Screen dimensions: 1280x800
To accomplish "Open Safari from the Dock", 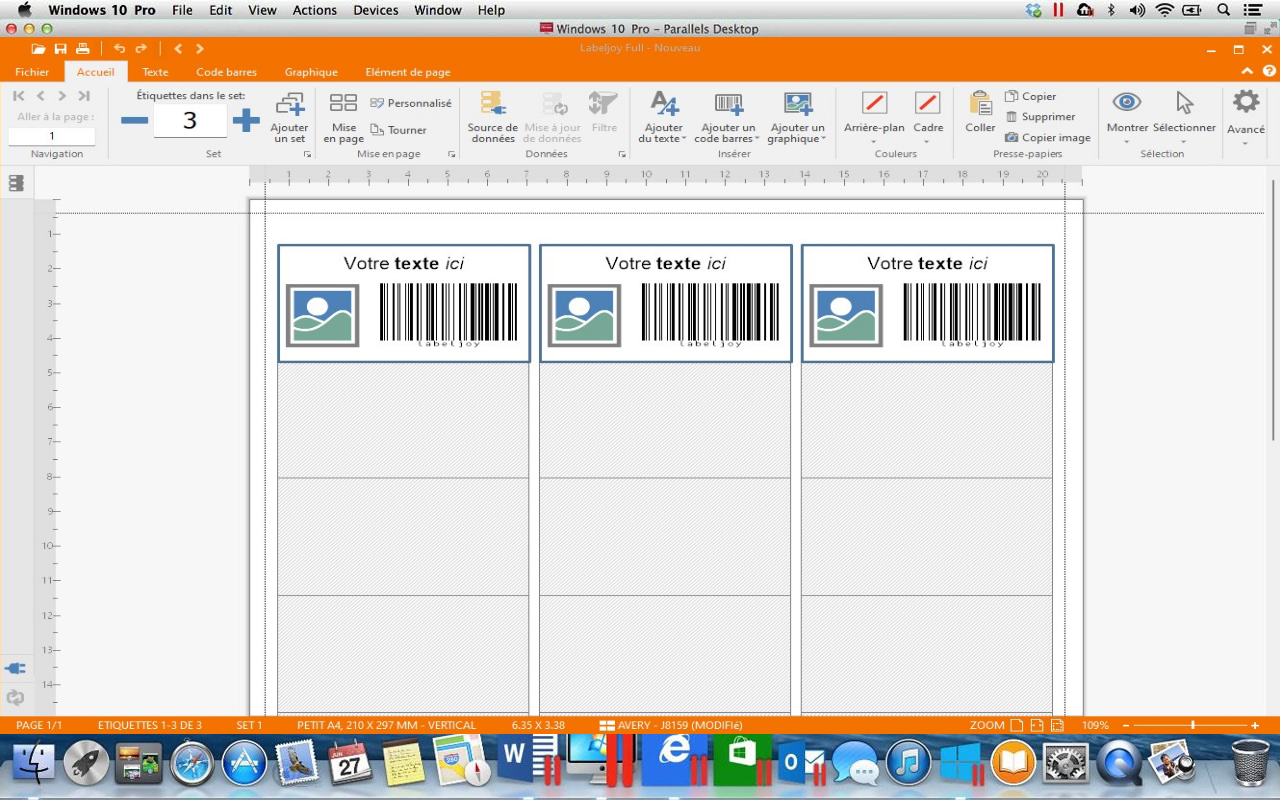I will 191,764.
